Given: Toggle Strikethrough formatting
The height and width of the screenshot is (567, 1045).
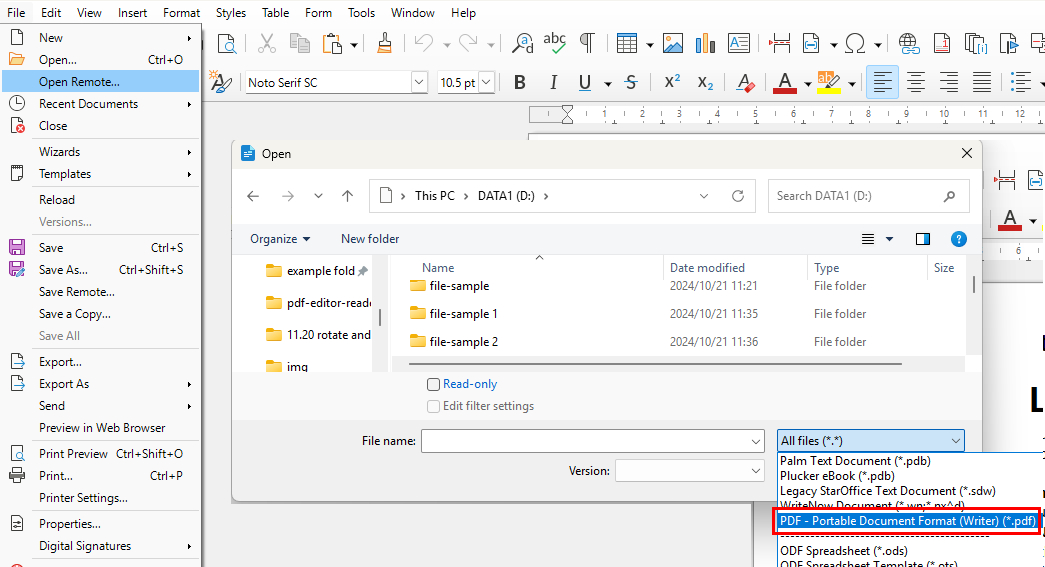Looking at the screenshot, I should [x=630, y=83].
